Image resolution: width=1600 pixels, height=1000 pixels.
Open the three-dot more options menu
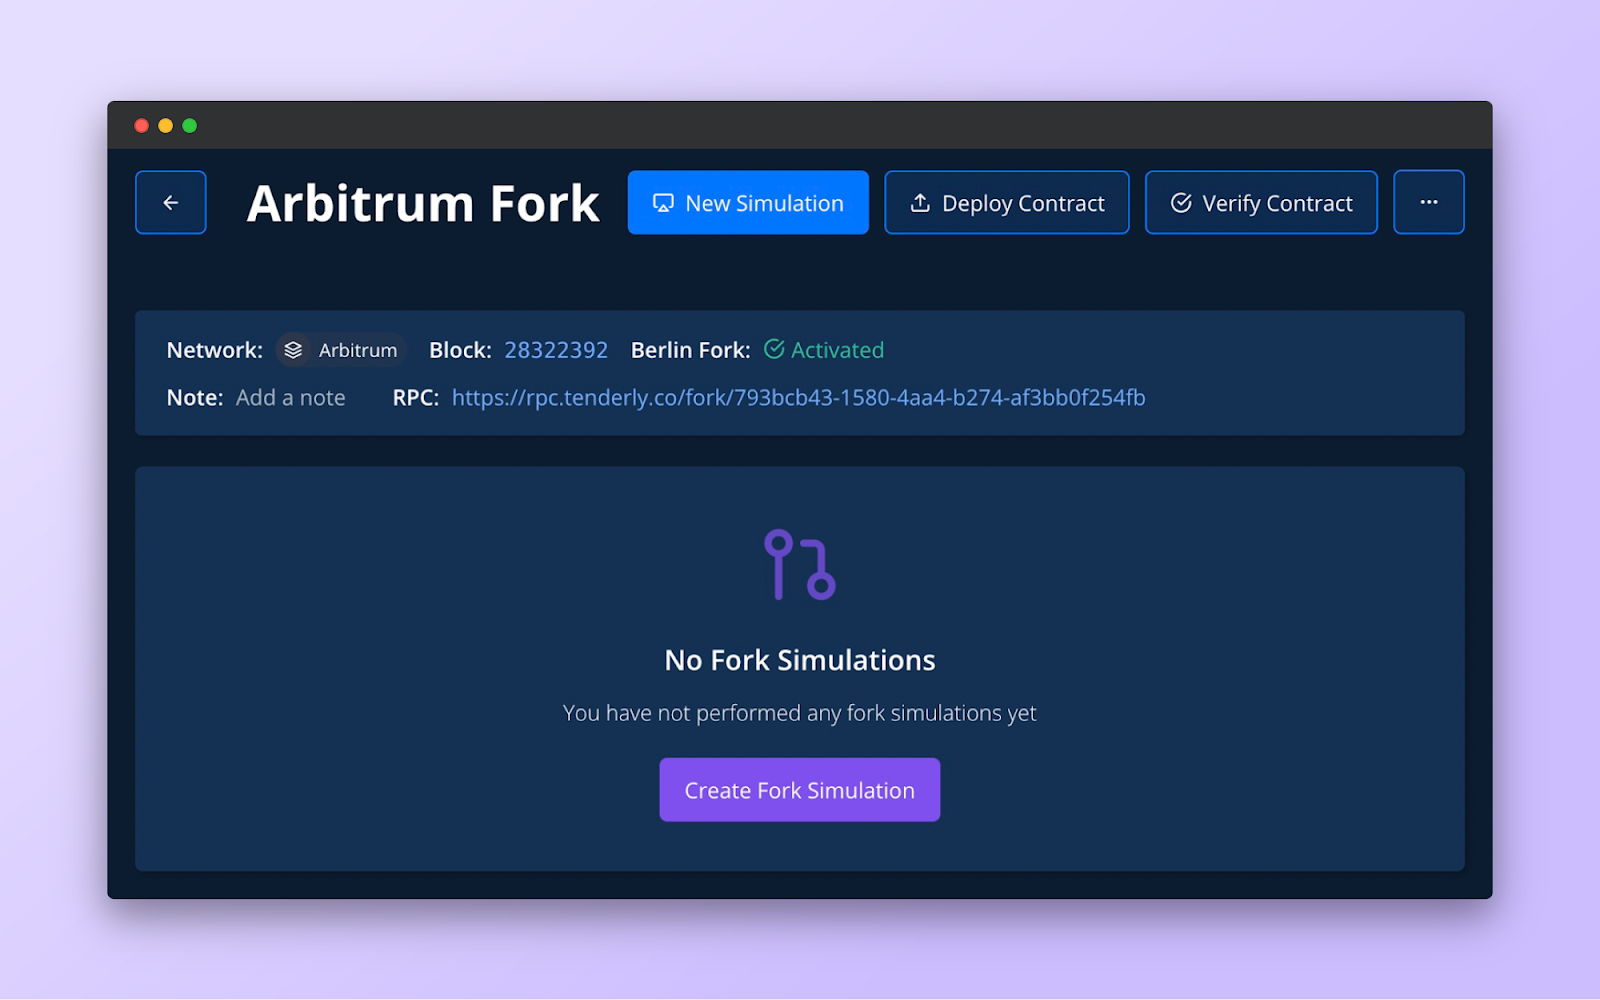click(1429, 202)
